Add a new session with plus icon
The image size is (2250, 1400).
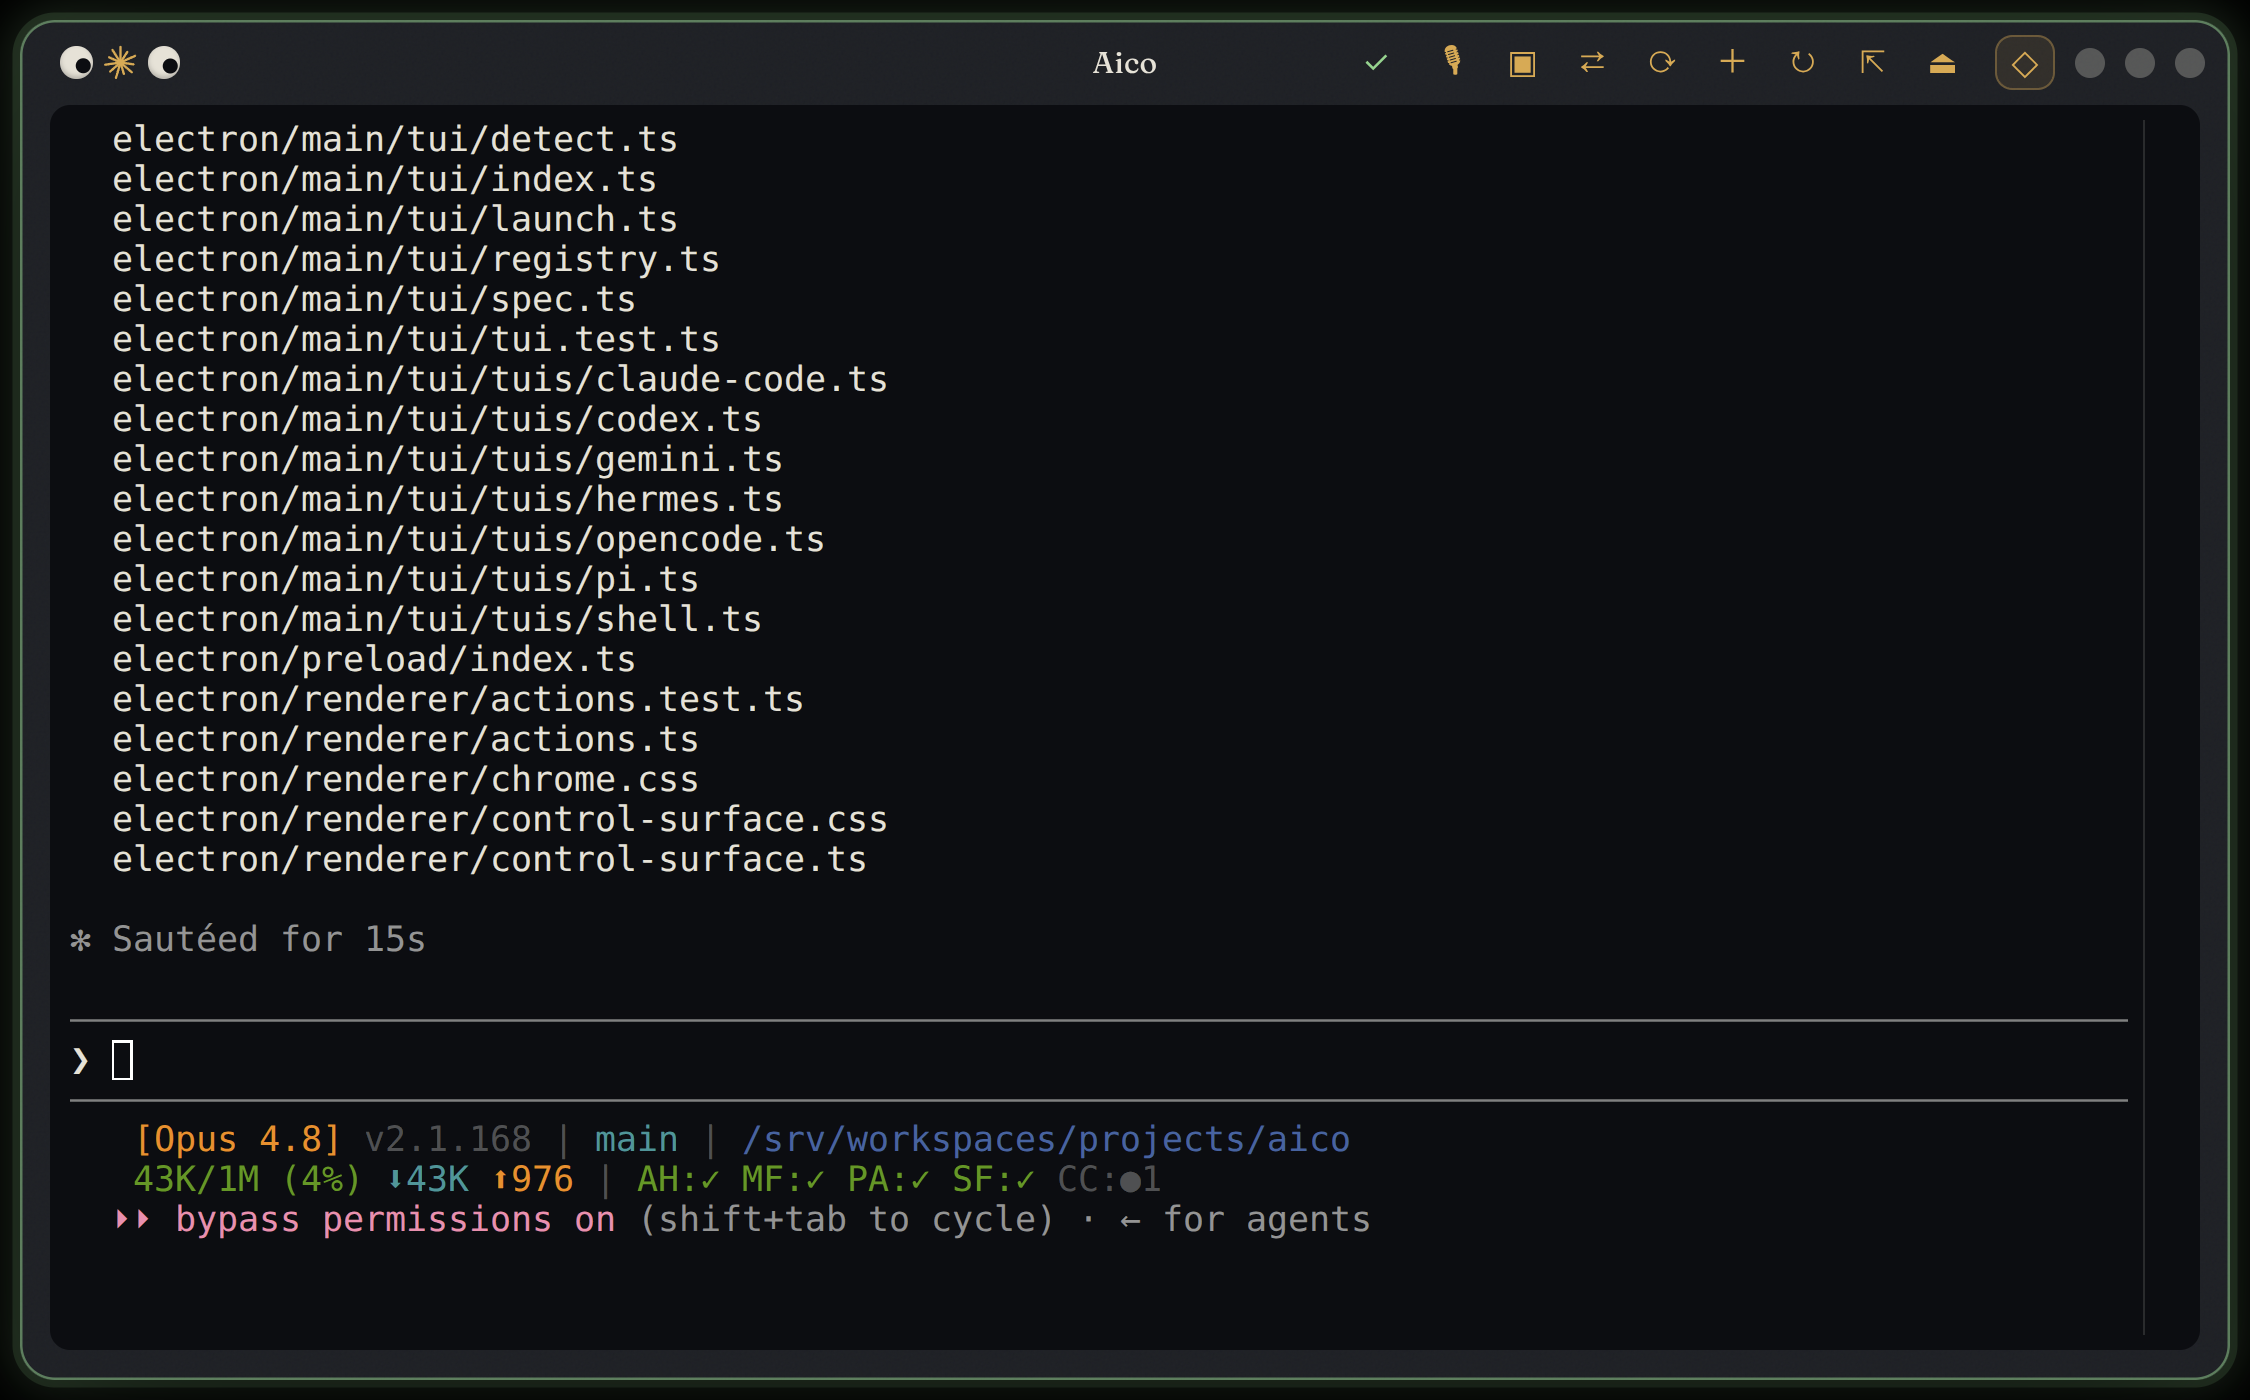1732,62
